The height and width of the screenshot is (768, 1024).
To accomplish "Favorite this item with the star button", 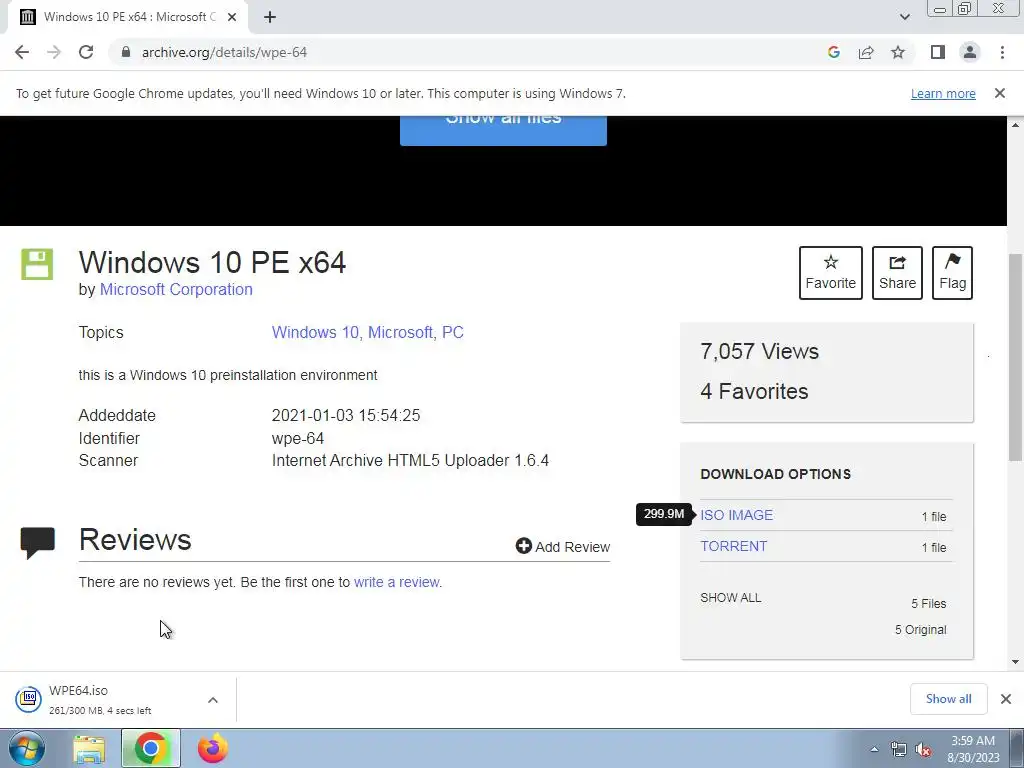I will tap(831, 273).
